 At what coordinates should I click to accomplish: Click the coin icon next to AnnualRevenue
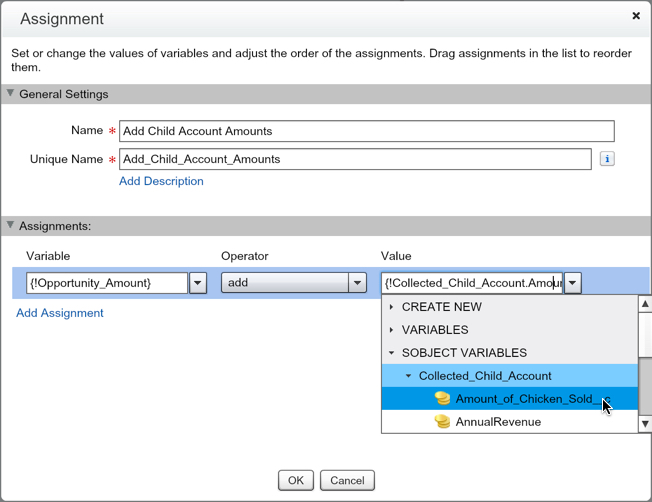tap(442, 422)
